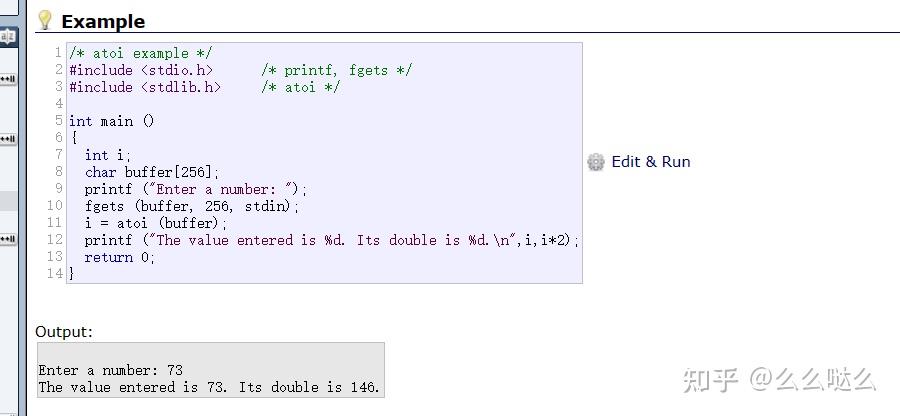Click the fgets (buffer, 256, stdin) line

click(x=192, y=206)
